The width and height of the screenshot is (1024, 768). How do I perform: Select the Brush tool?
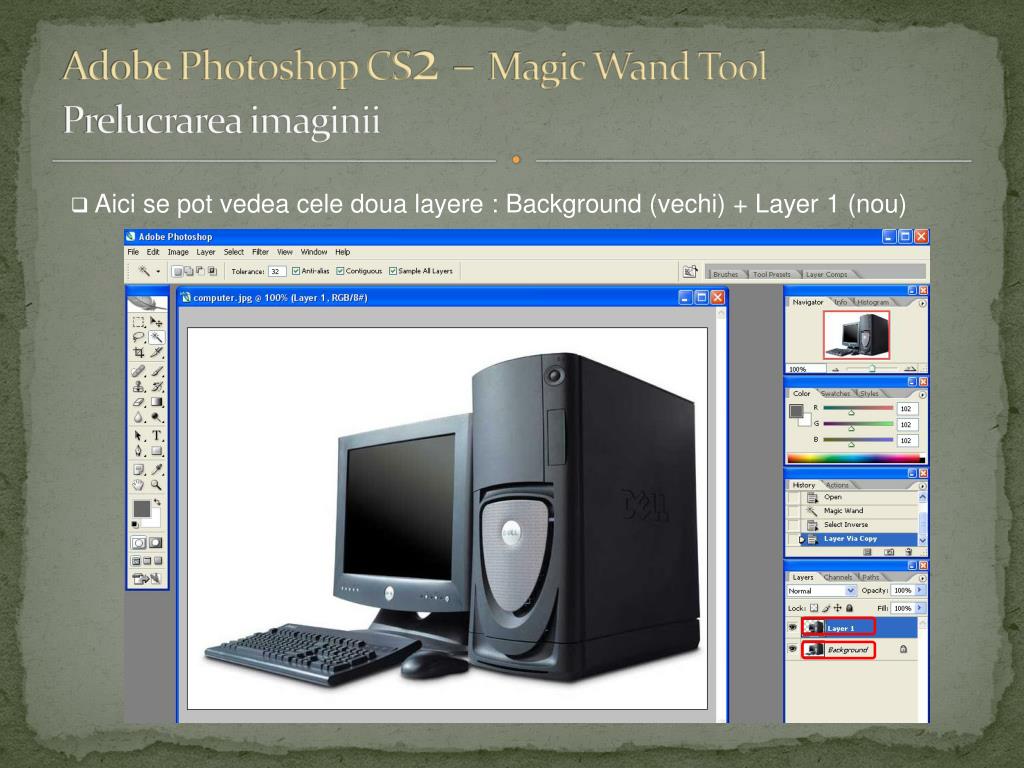click(157, 371)
